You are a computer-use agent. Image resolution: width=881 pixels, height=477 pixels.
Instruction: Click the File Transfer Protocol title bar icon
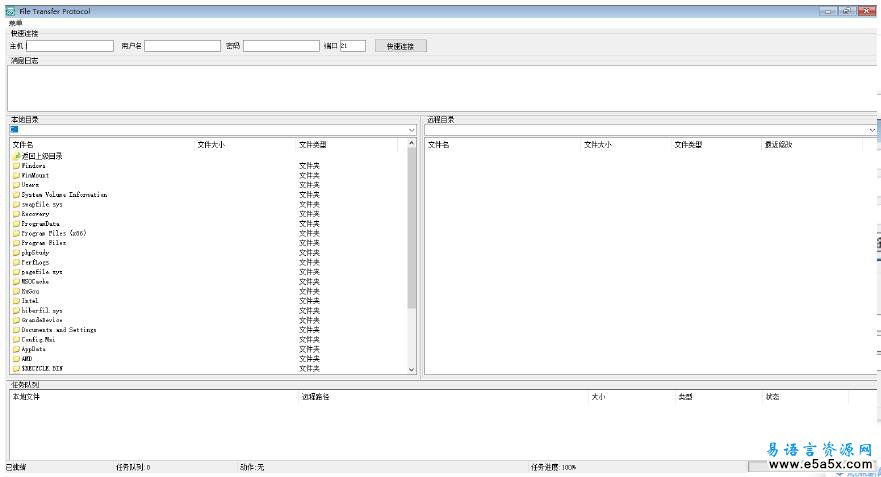[10, 11]
